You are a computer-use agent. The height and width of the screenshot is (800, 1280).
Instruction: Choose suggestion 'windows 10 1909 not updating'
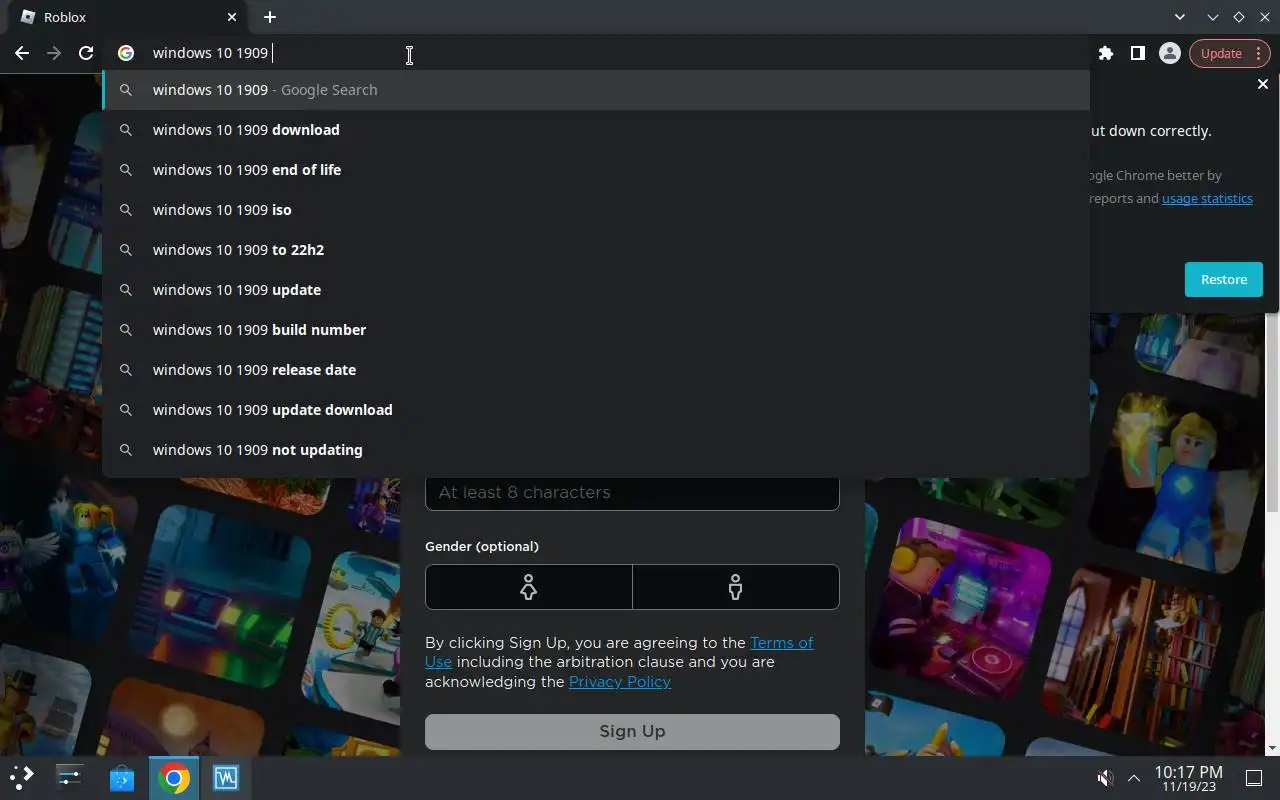[x=596, y=450]
